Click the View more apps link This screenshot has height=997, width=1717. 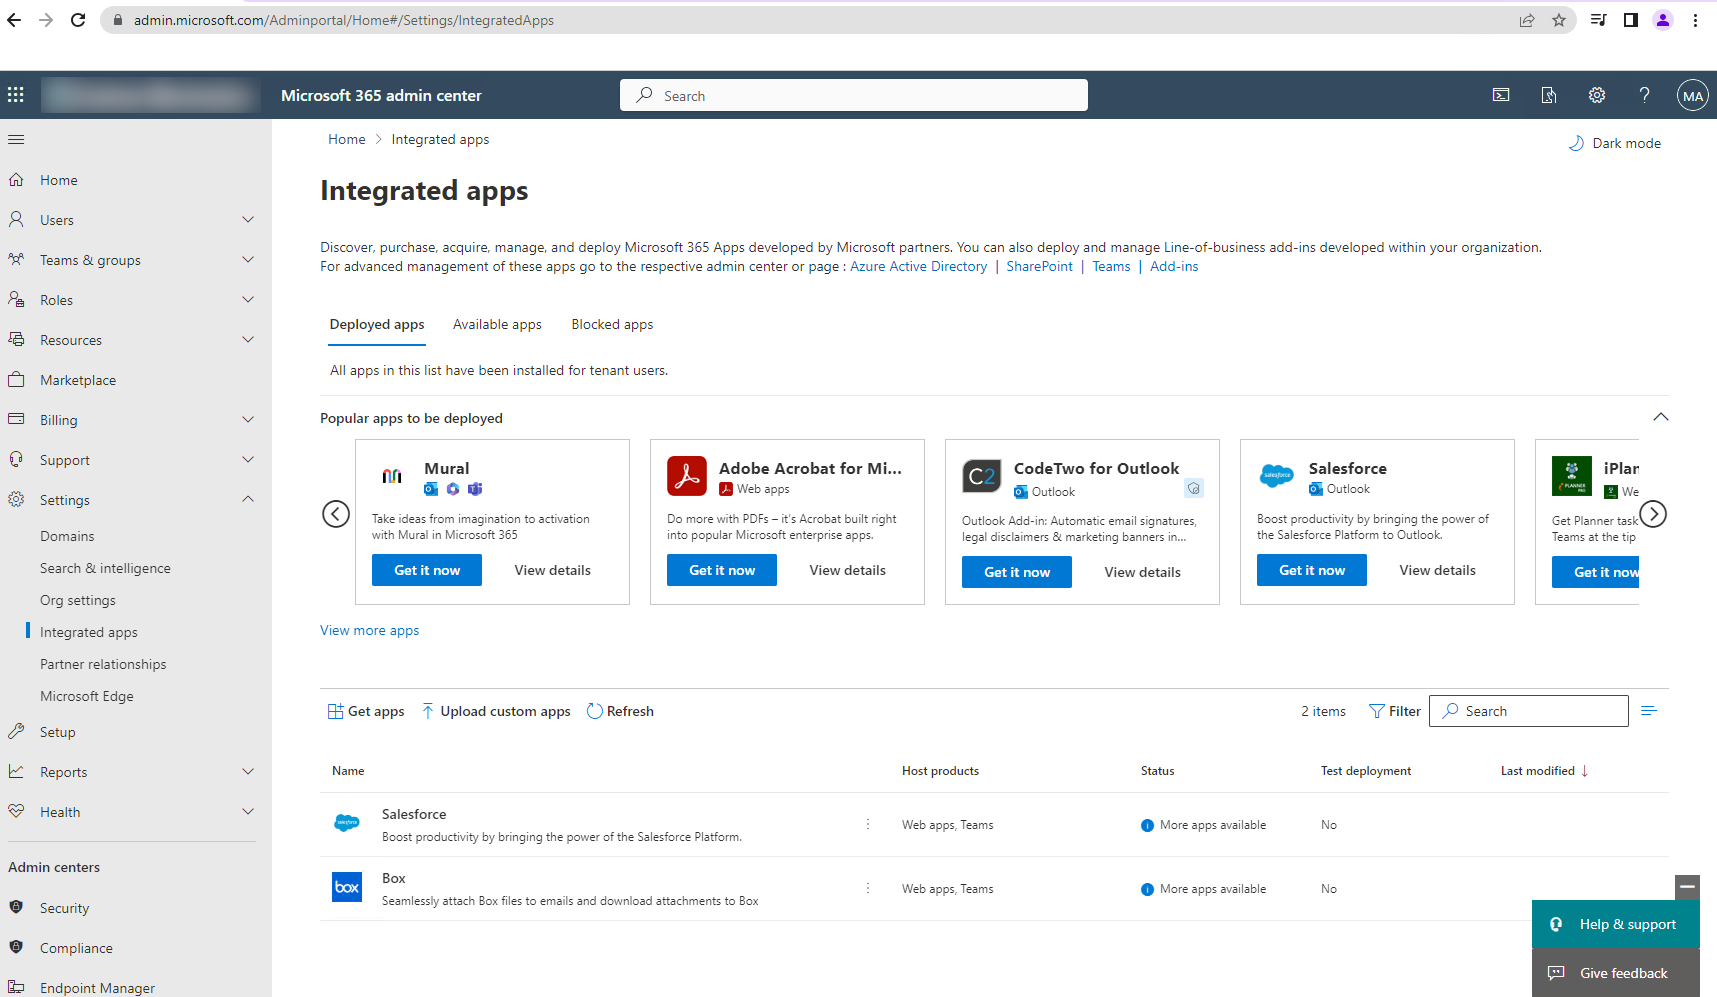pos(369,630)
